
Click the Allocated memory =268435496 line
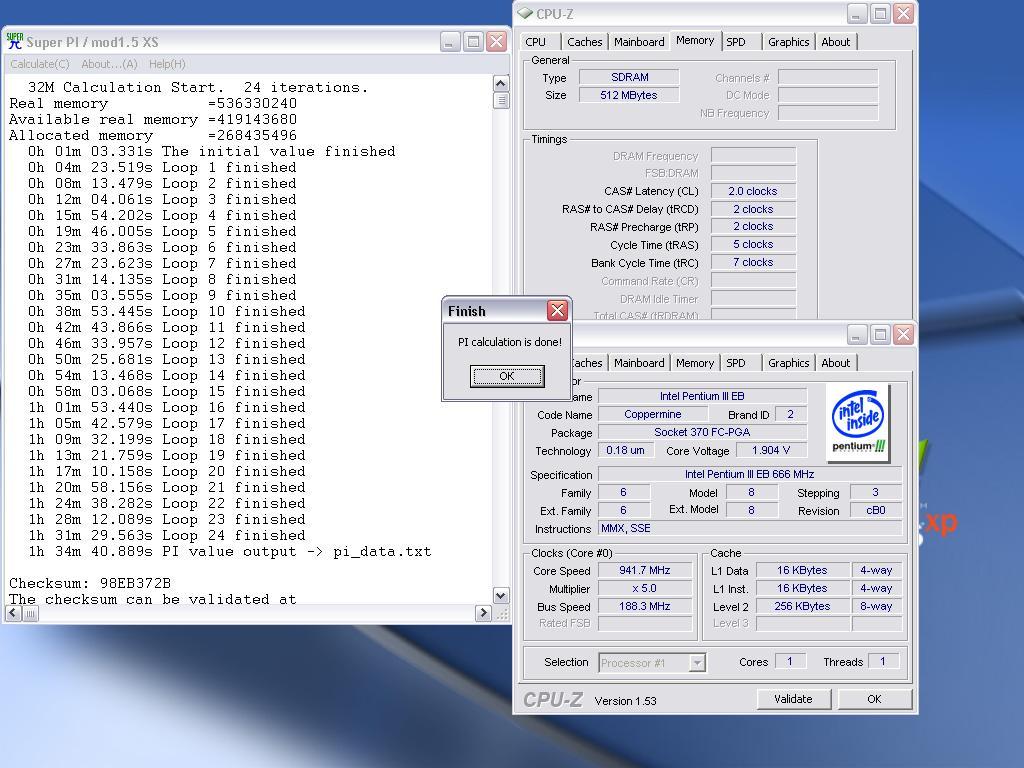pos(153,135)
